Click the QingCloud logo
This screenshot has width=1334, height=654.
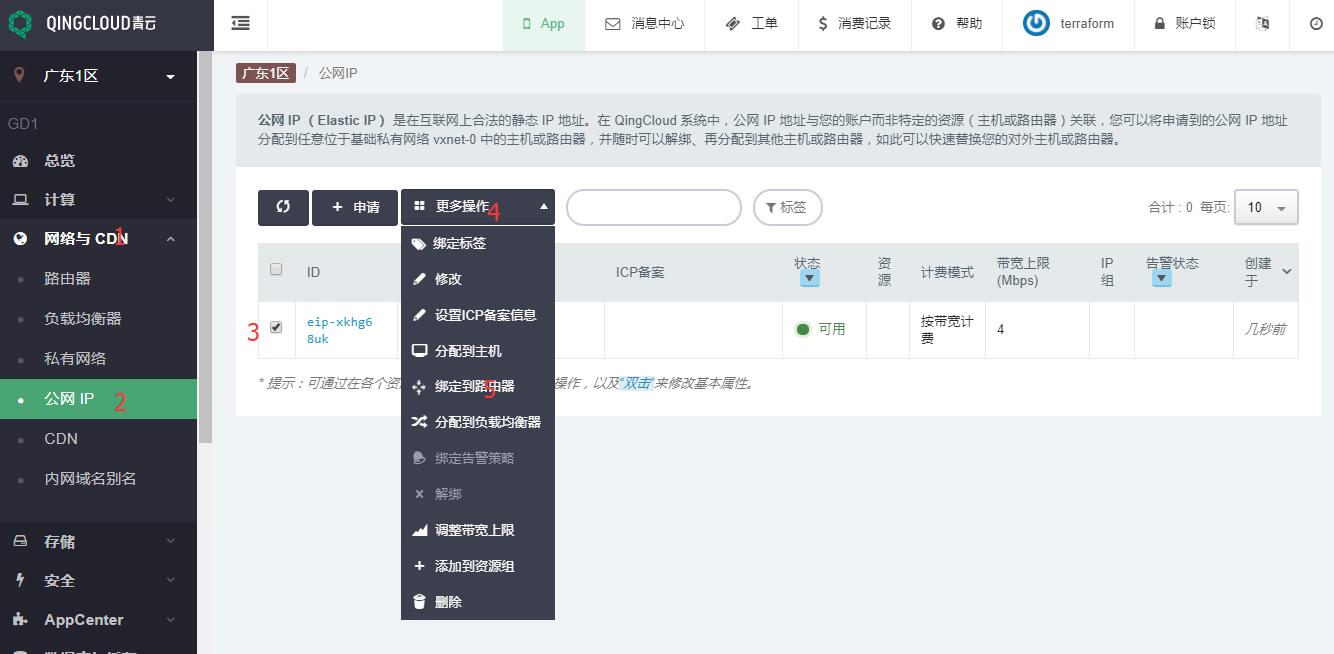click(20, 23)
